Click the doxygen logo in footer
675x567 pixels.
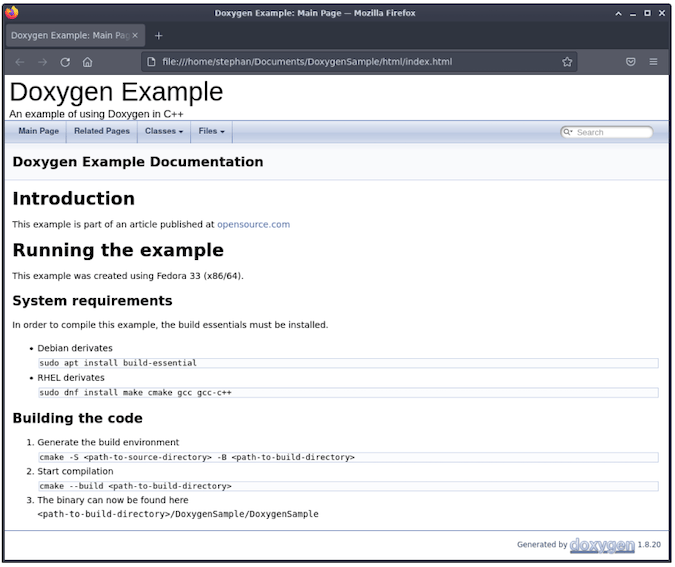click(x=602, y=545)
